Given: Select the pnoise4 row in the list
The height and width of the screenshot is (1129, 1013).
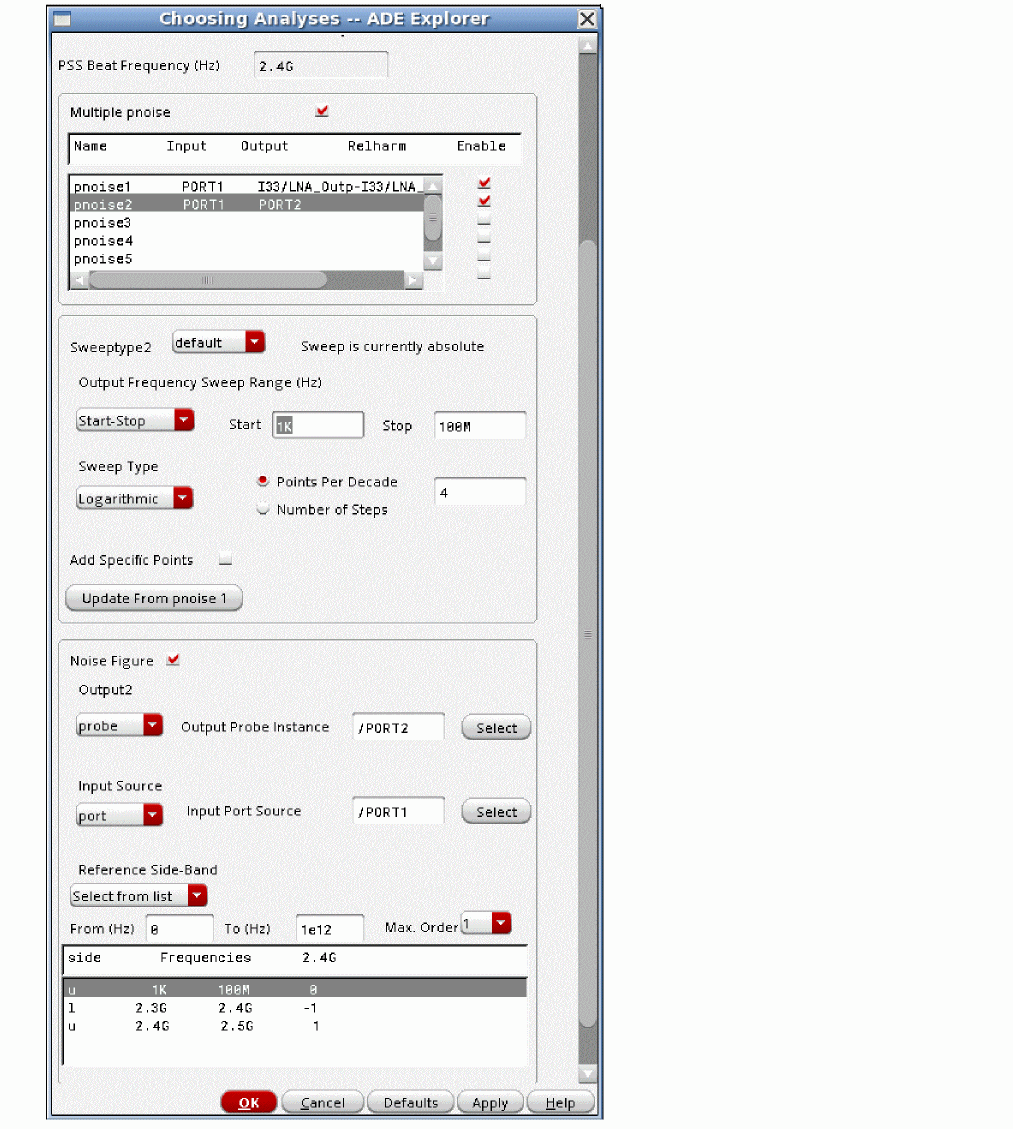Looking at the screenshot, I should pos(247,240).
